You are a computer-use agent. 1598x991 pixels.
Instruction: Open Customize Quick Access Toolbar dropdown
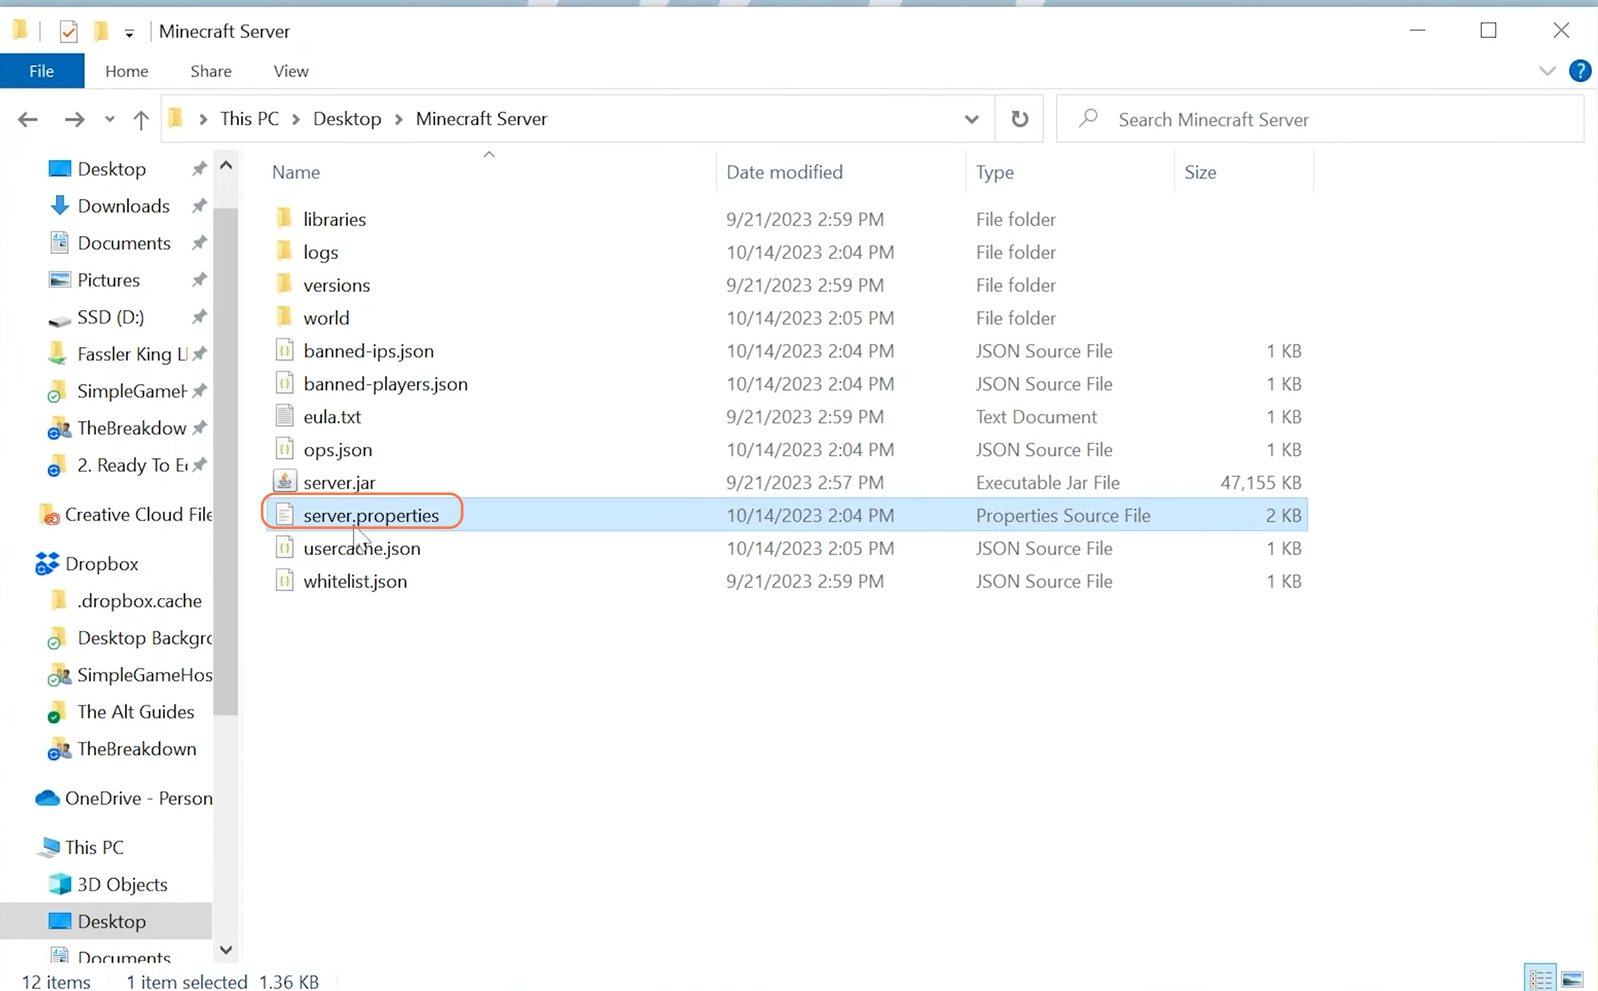pyautogui.click(x=129, y=33)
